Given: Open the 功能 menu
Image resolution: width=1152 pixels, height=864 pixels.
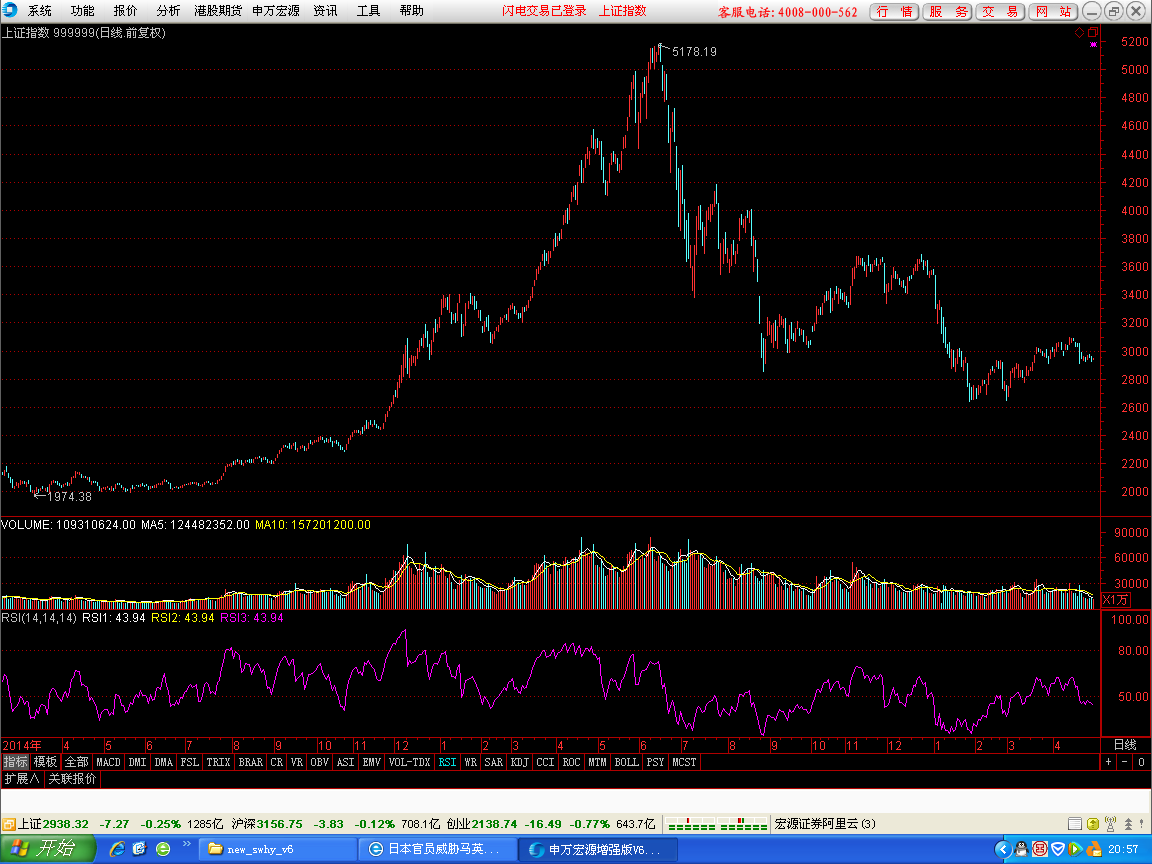Looking at the screenshot, I should [x=82, y=11].
